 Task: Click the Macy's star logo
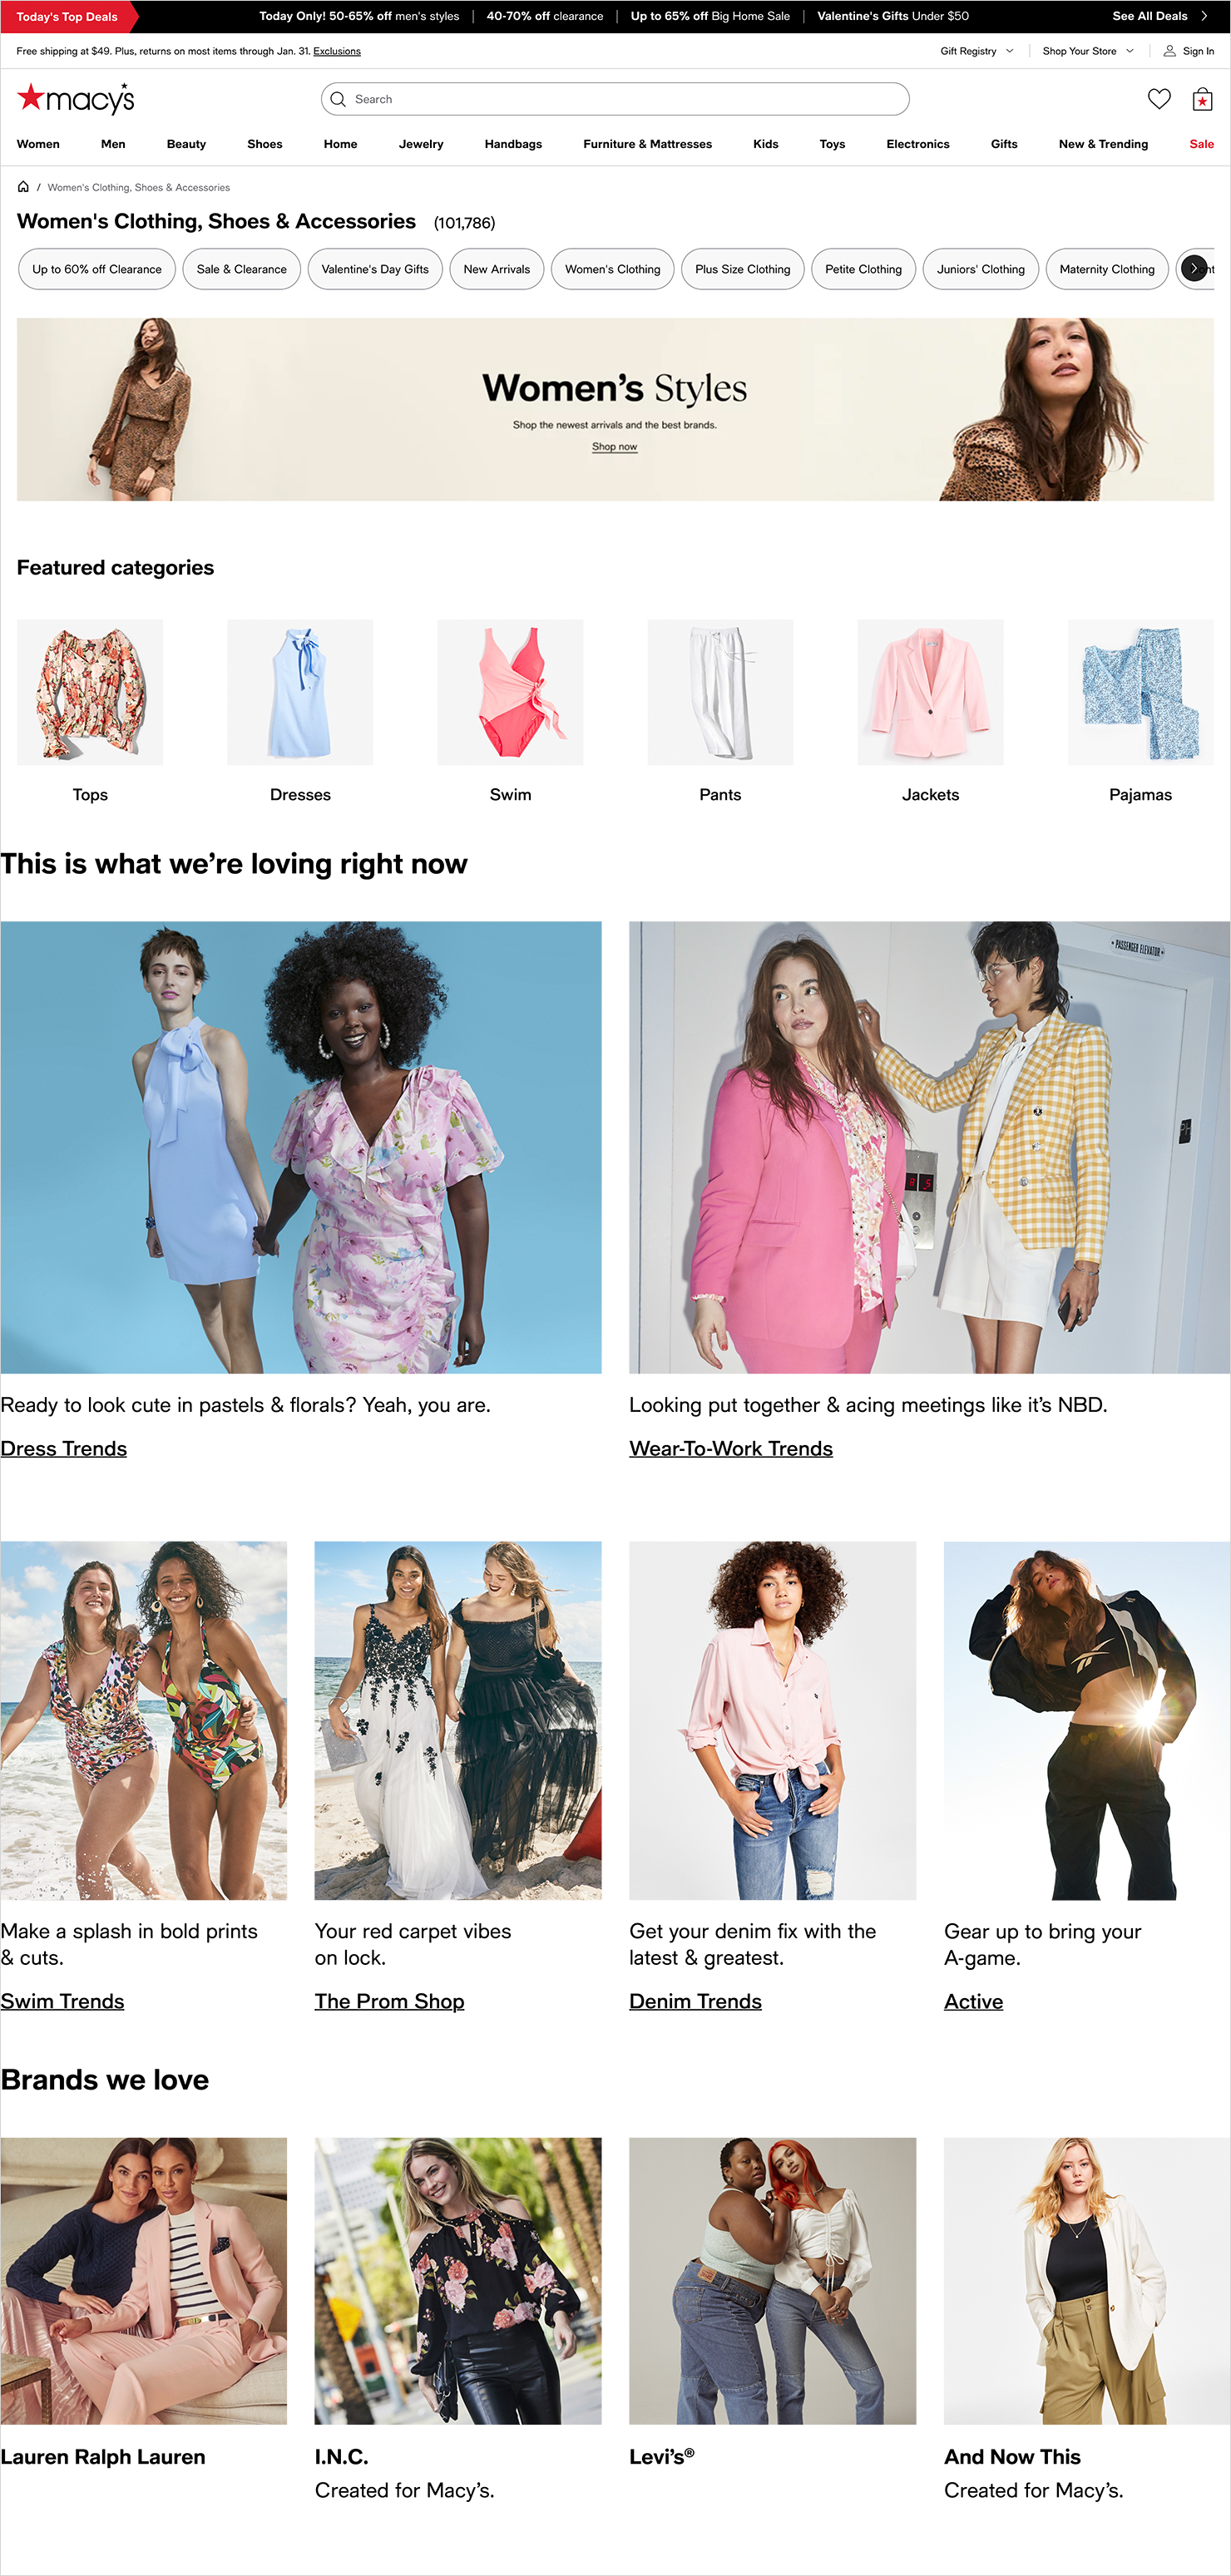coord(75,98)
